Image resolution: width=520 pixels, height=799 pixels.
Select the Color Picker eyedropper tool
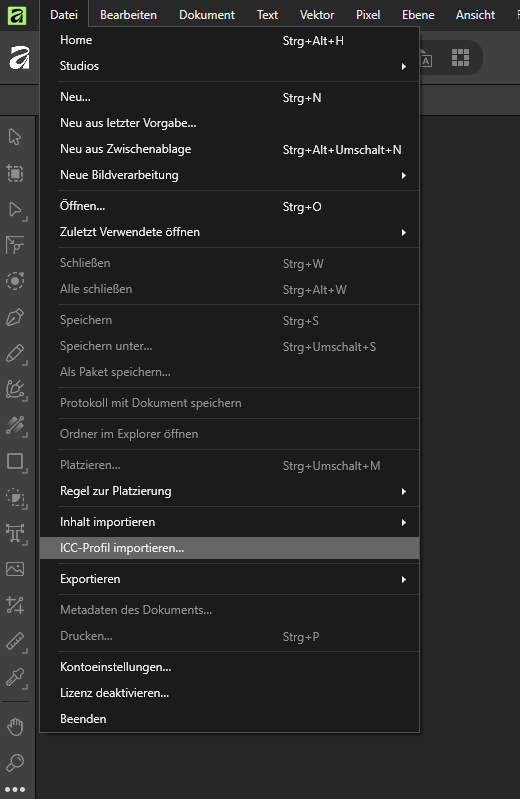coord(16,678)
